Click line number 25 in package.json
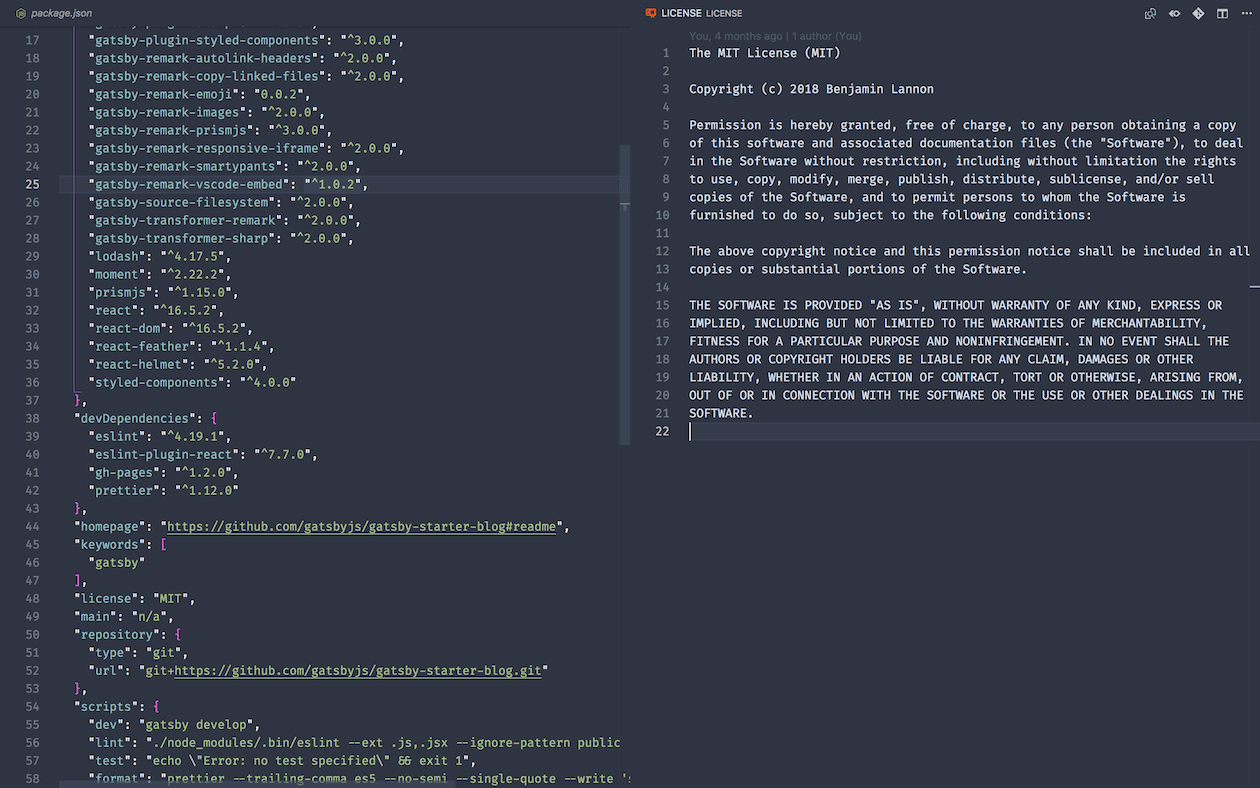The width and height of the screenshot is (1260, 788). coord(32,185)
